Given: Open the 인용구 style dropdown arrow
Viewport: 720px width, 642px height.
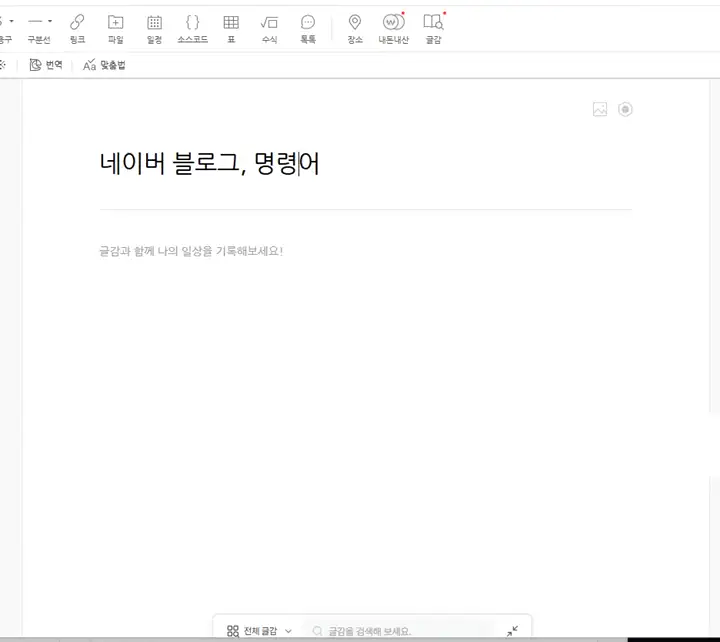Looking at the screenshot, I should (x=11, y=21).
